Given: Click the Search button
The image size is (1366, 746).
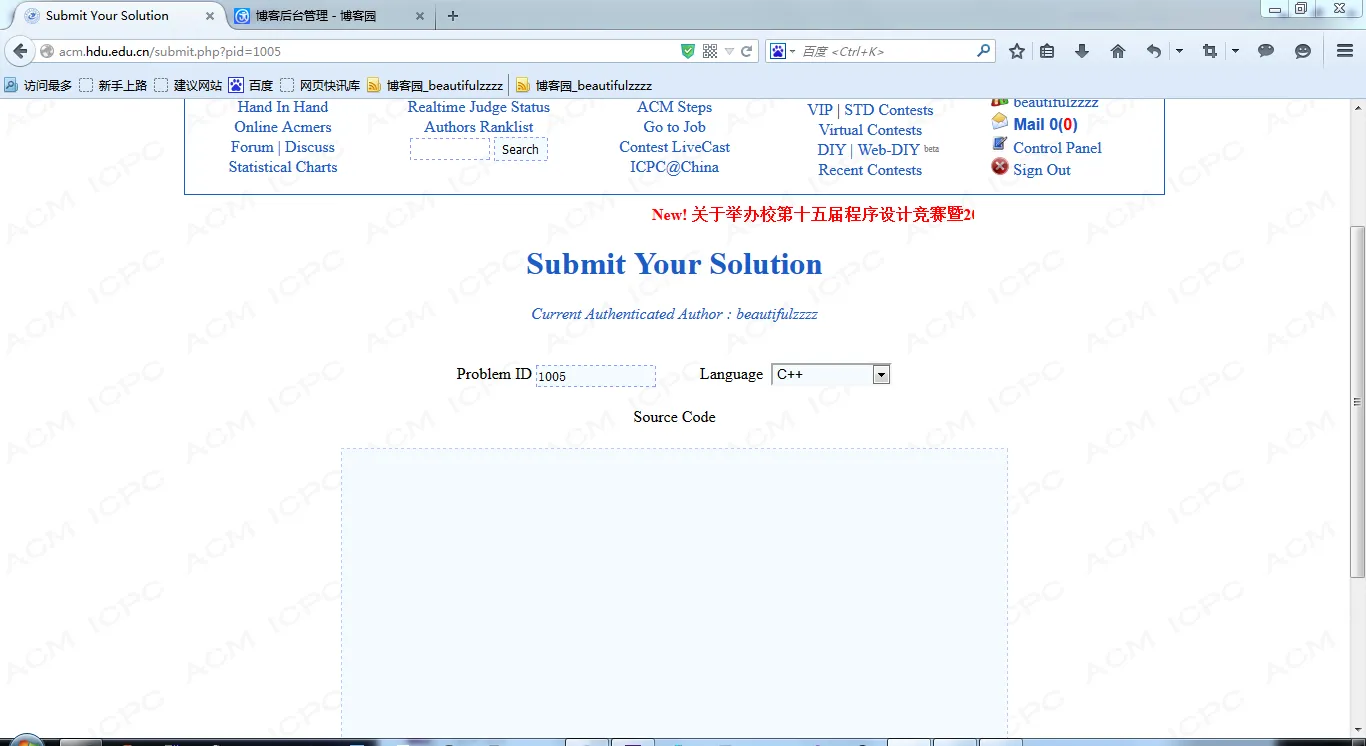Looking at the screenshot, I should coord(520,149).
